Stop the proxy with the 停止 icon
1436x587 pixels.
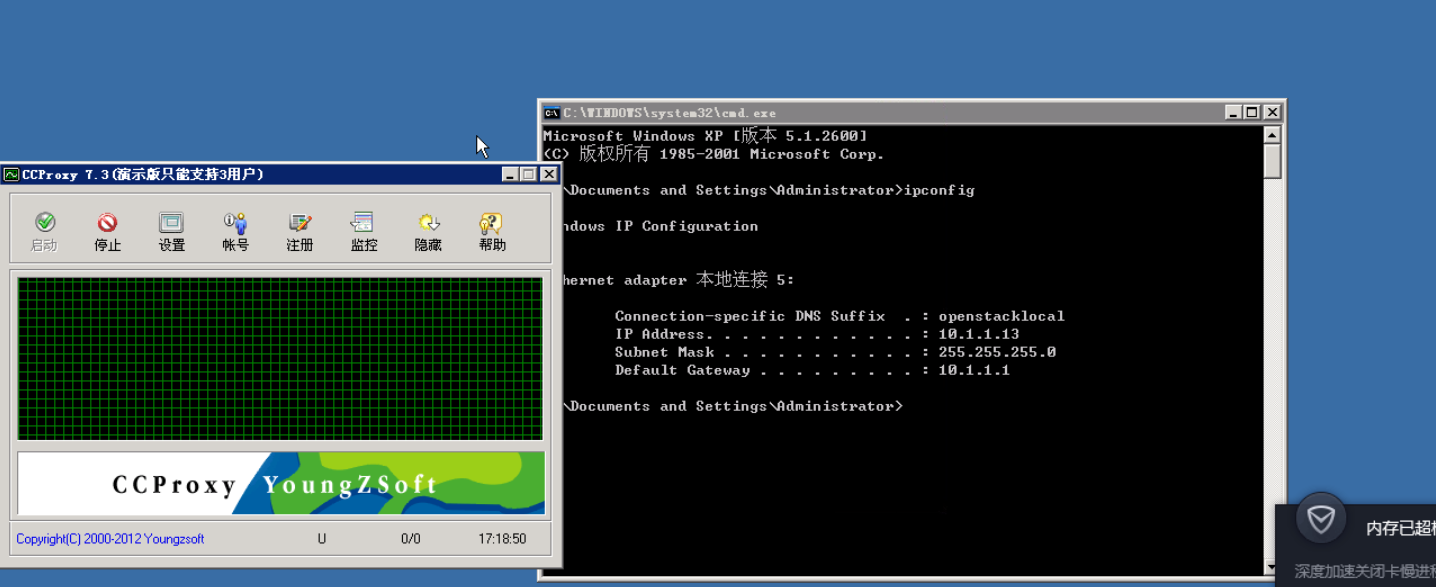(x=107, y=232)
